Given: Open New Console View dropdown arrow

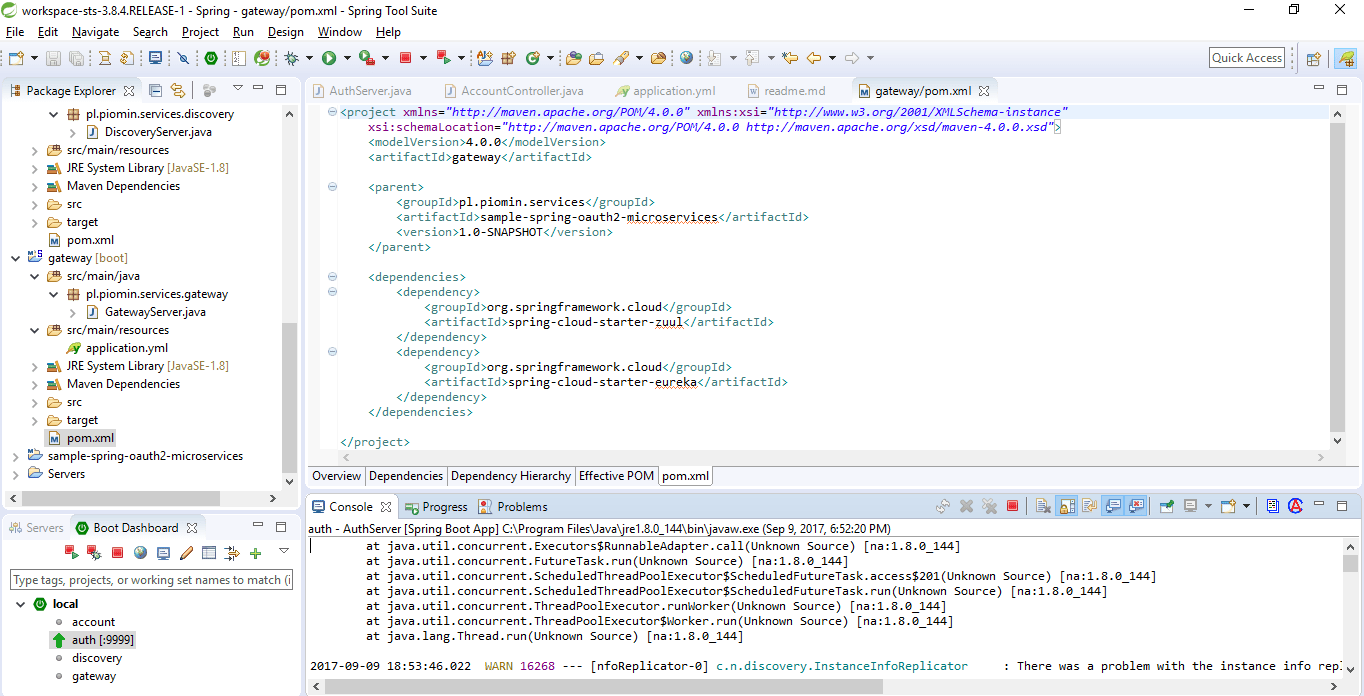Looking at the screenshot, I should pos(1246,506).
